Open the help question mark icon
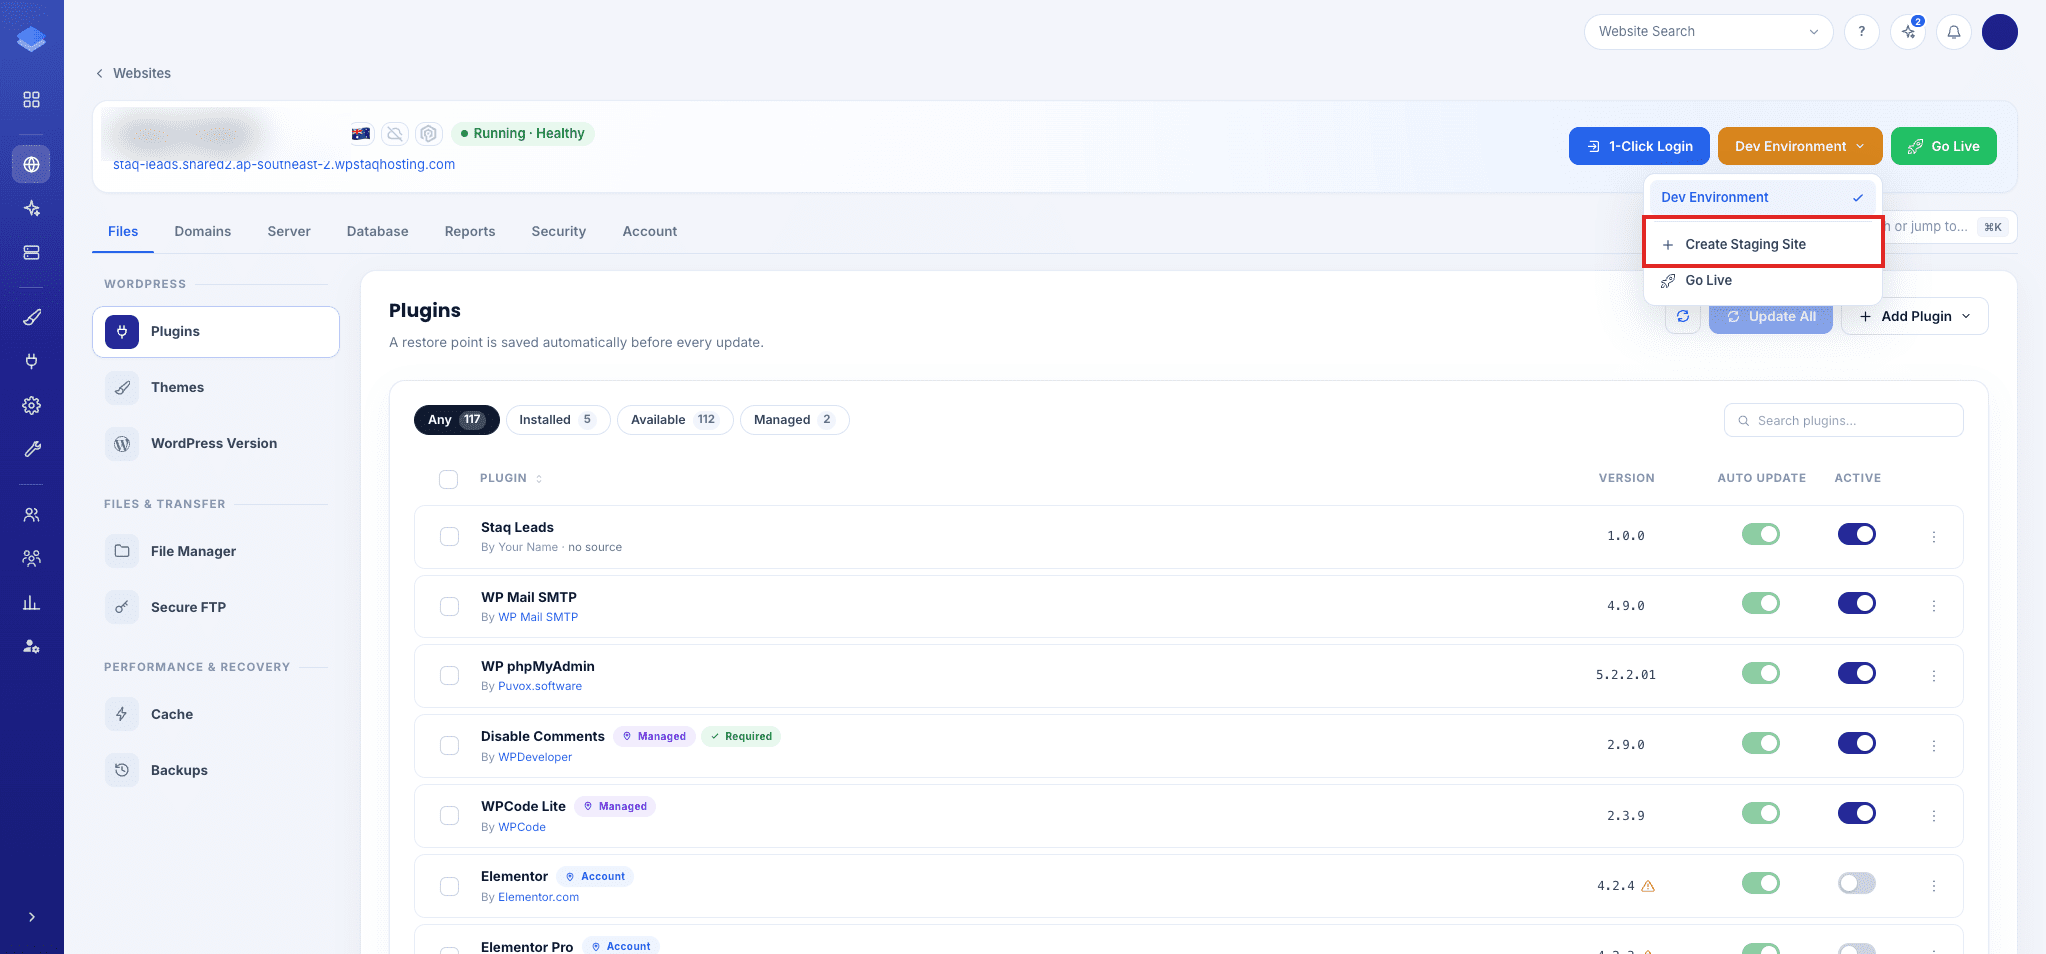This screenshot has height=954, width=2046. point(1861,32)
